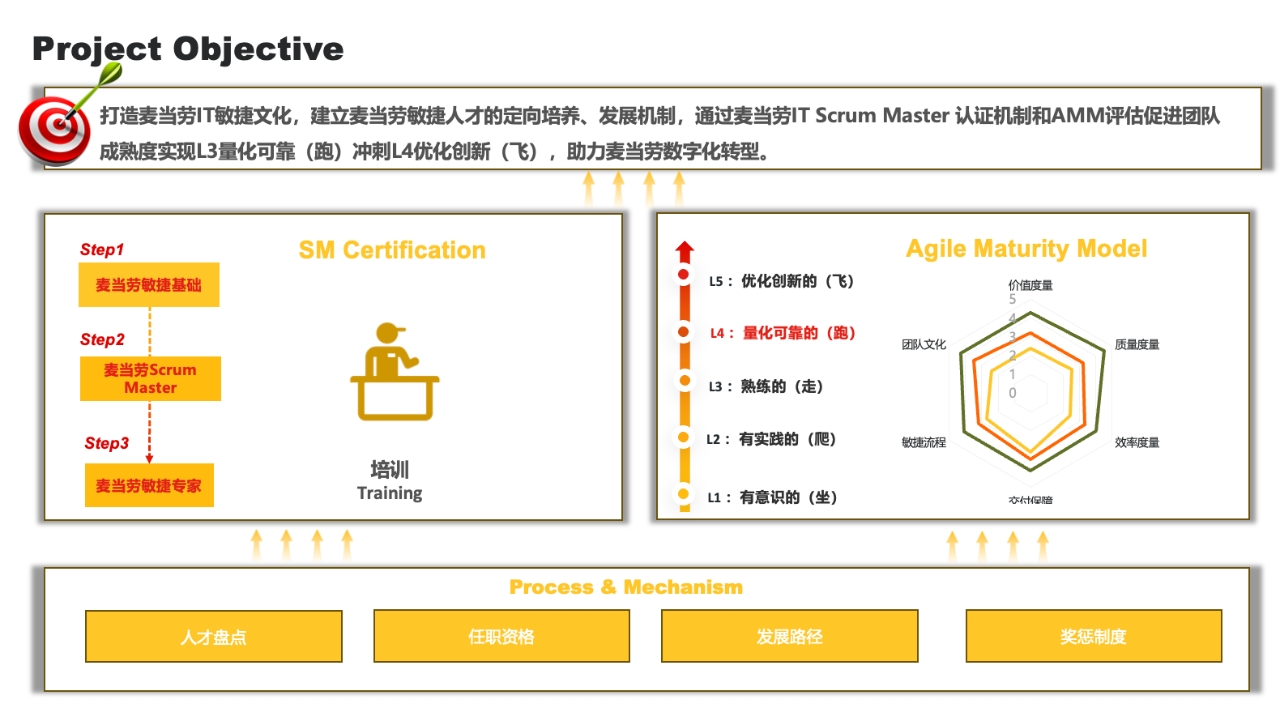Select the 麦当劳敏捷基础 step box

[x=149, y=285]
